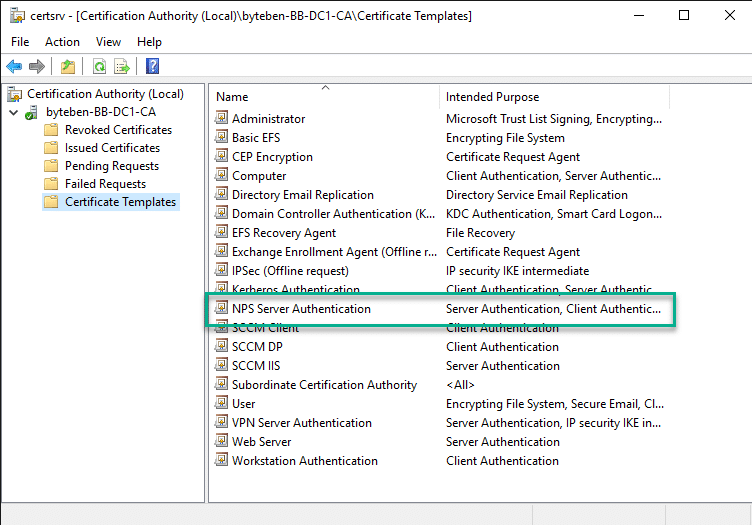Click the Basic EFS template icon
Image resolution: width=752 pixels, height=525 pixels.
tap(221, 137)
